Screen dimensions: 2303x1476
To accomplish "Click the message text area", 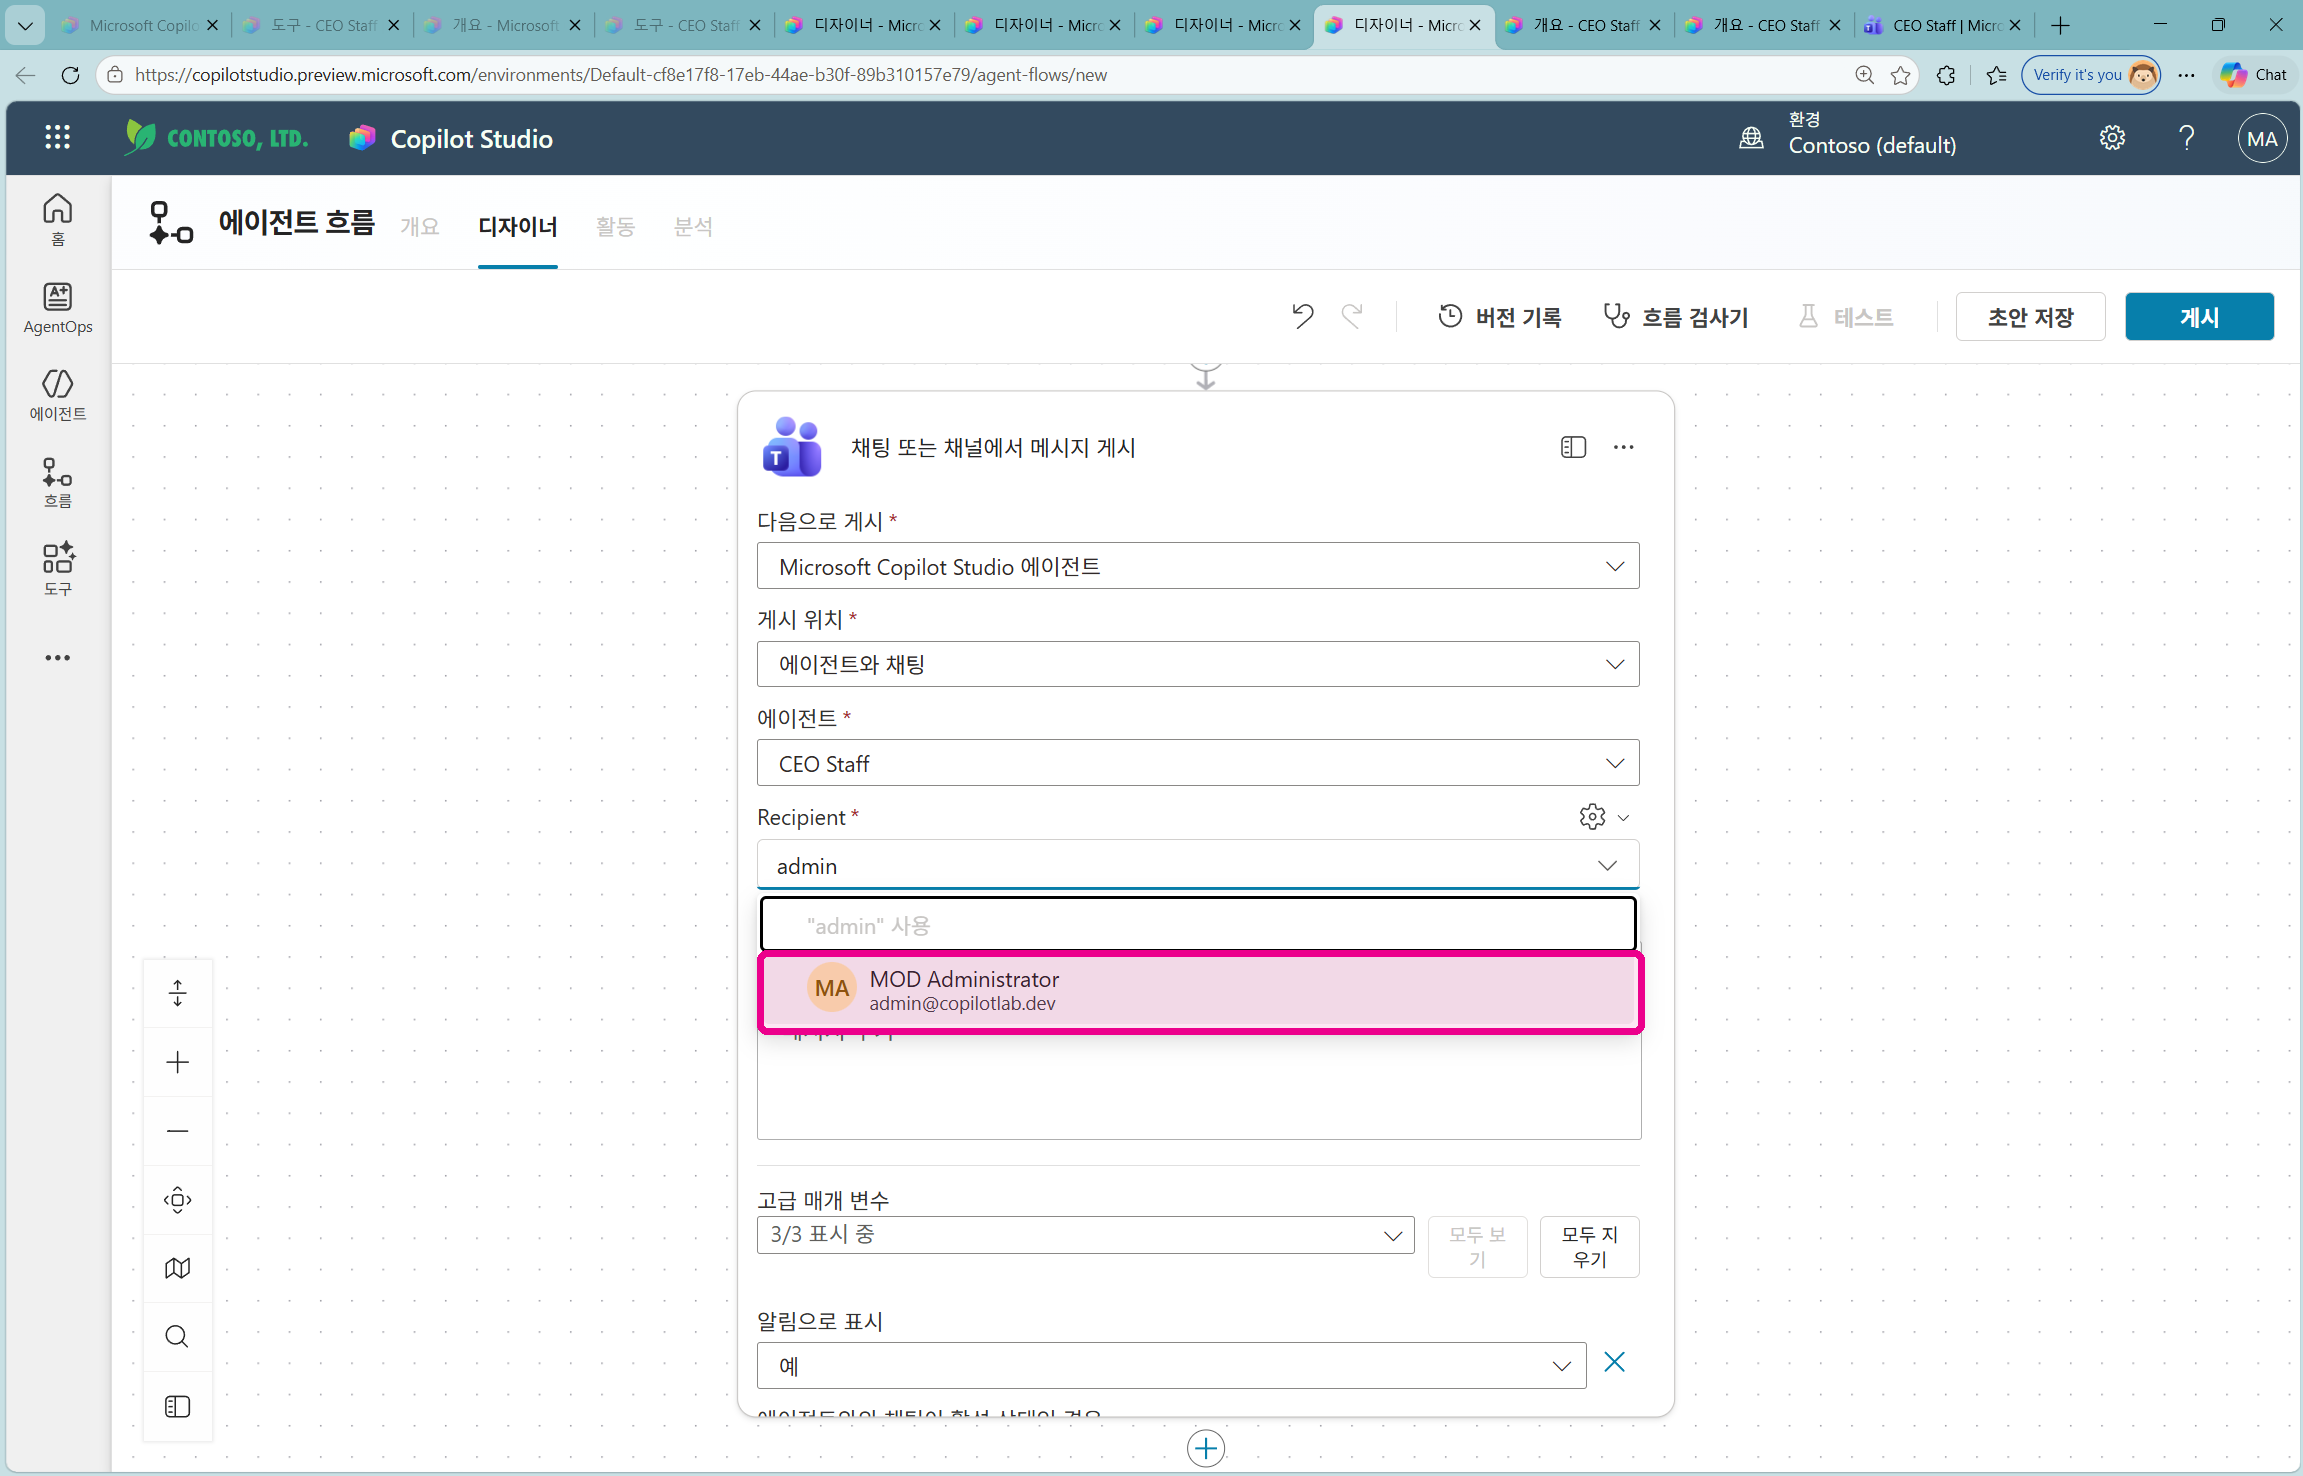I will (1199, 1085).
